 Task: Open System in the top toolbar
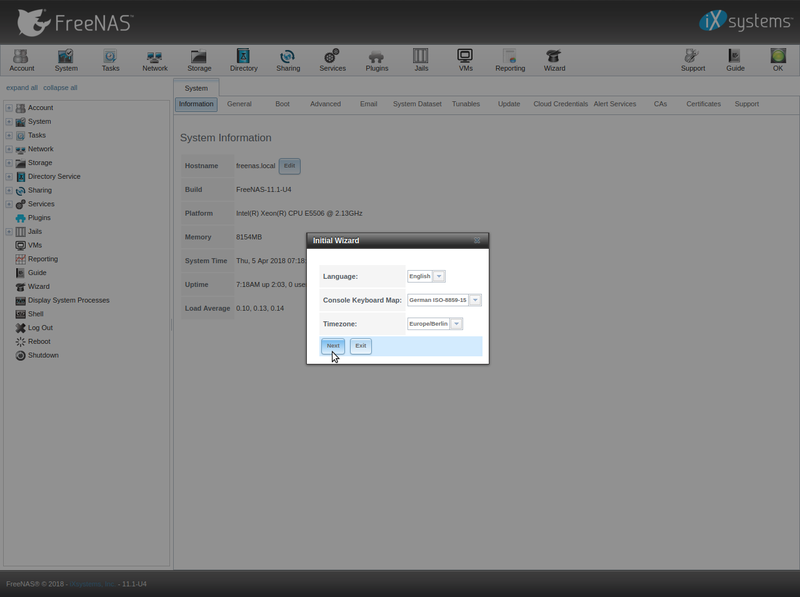[x=66, y=60]
